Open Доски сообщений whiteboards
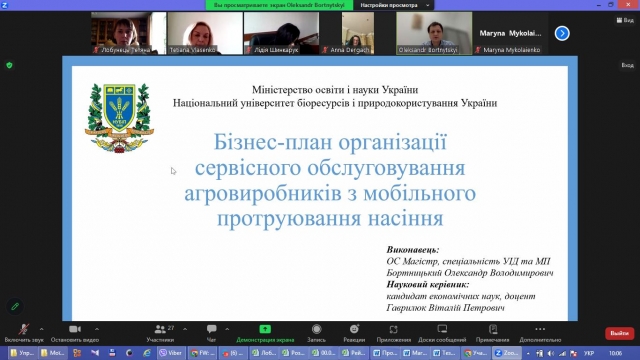 [442, 333]
